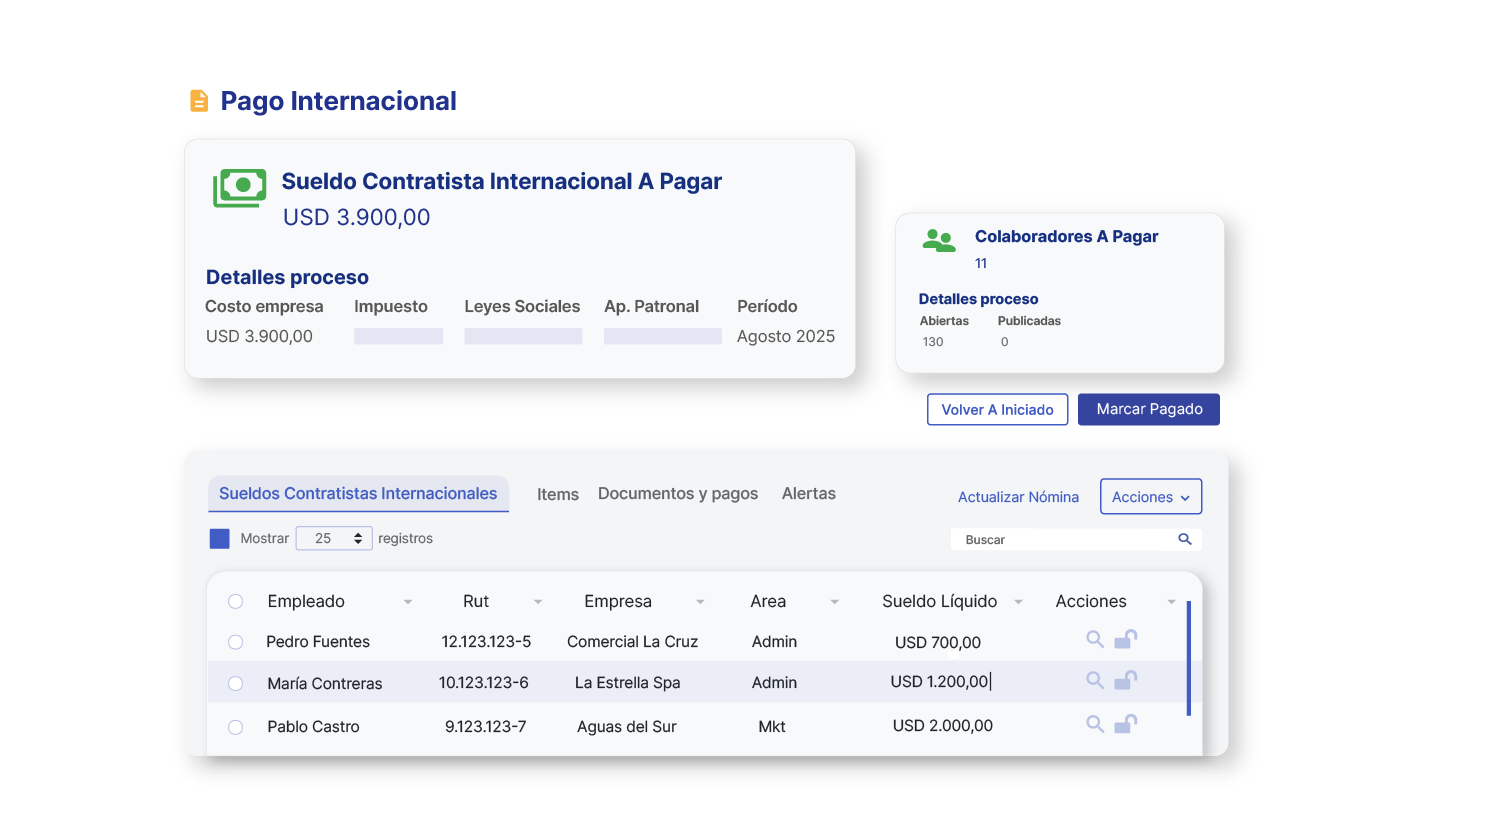View details for María Contreras with magnifier icon
Screen dimensions: 1498x838
coord(1095,680)
